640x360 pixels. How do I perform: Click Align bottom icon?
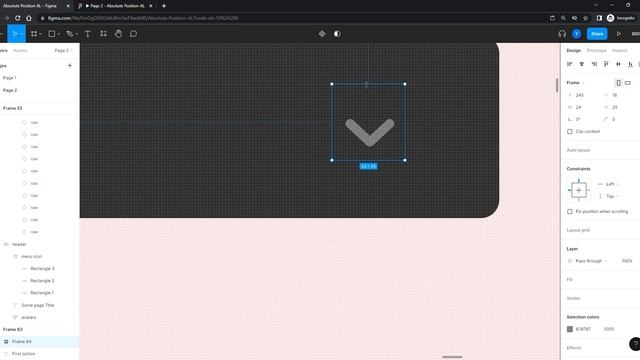tap(631, 64)
